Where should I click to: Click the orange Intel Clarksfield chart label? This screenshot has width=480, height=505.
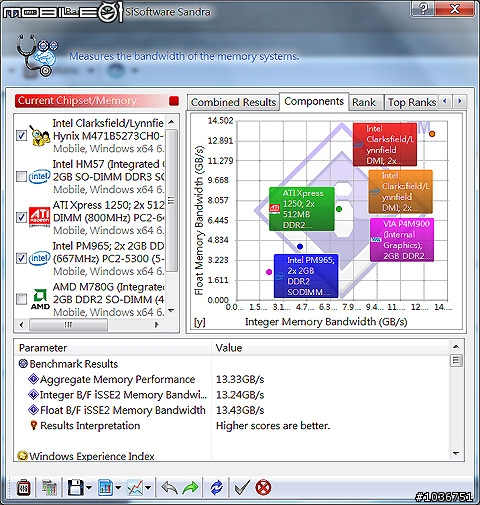(x=400, y=191)
